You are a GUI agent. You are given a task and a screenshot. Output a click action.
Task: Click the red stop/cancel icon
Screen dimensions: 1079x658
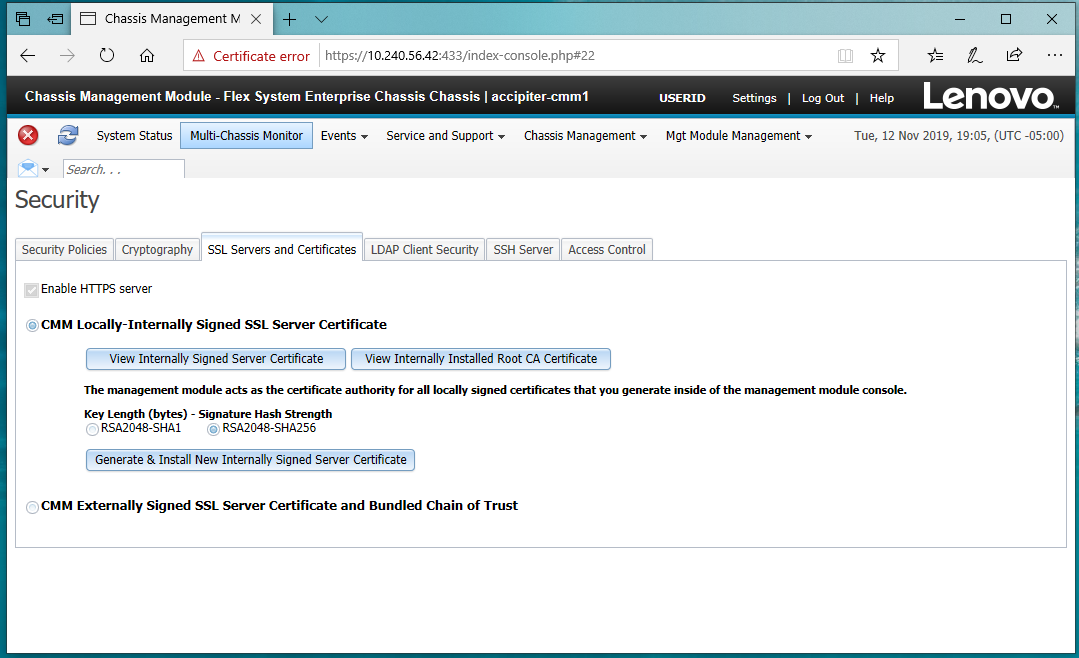coord(28,135)
